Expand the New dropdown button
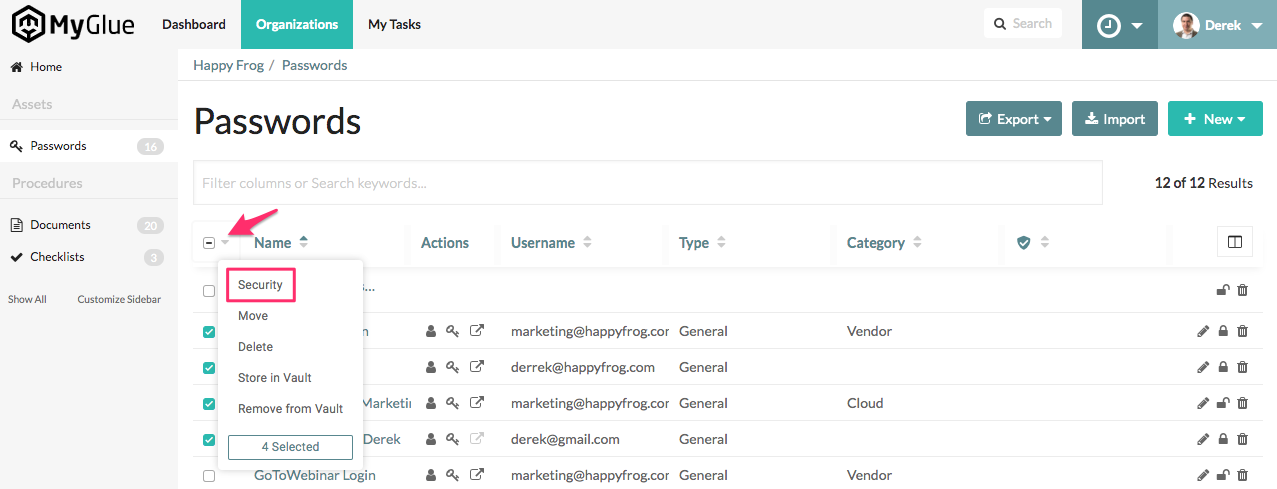 click(1214, 119)
